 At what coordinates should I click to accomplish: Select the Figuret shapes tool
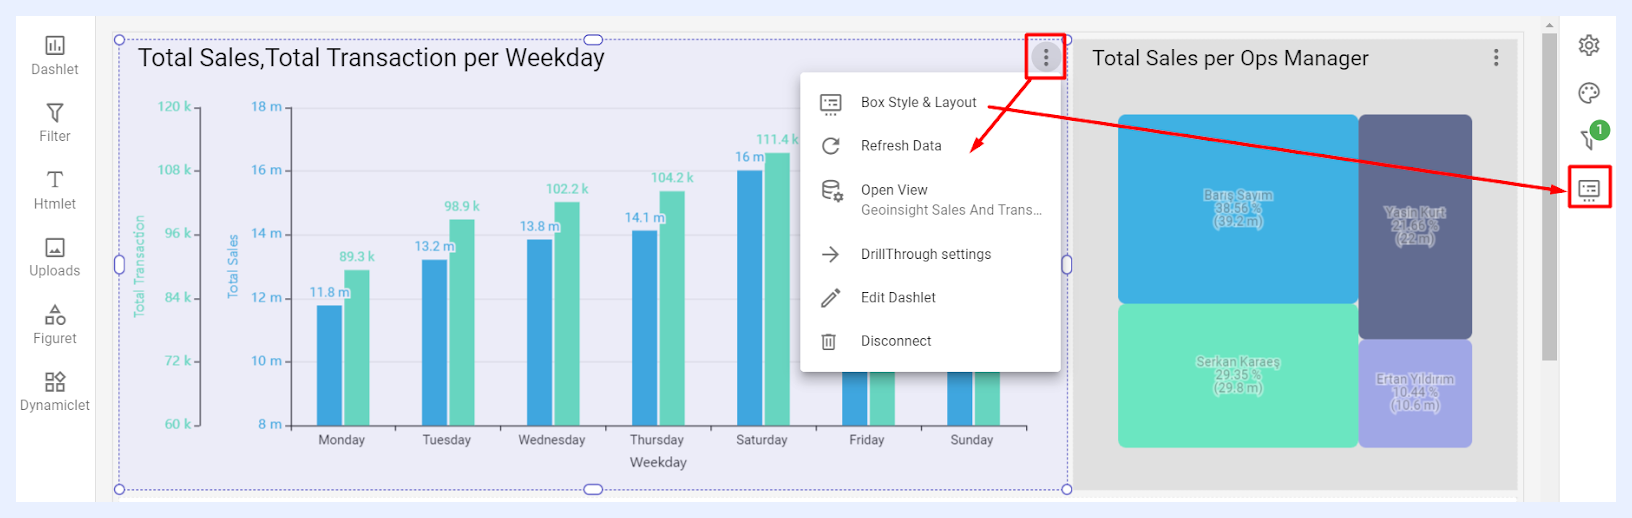click(x=55, y=325)
